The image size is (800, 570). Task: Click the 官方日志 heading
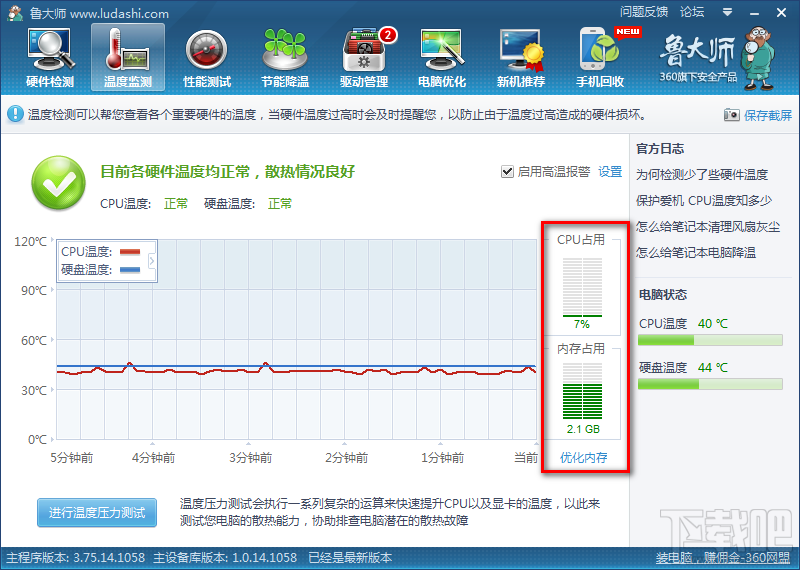click(660, 148)
